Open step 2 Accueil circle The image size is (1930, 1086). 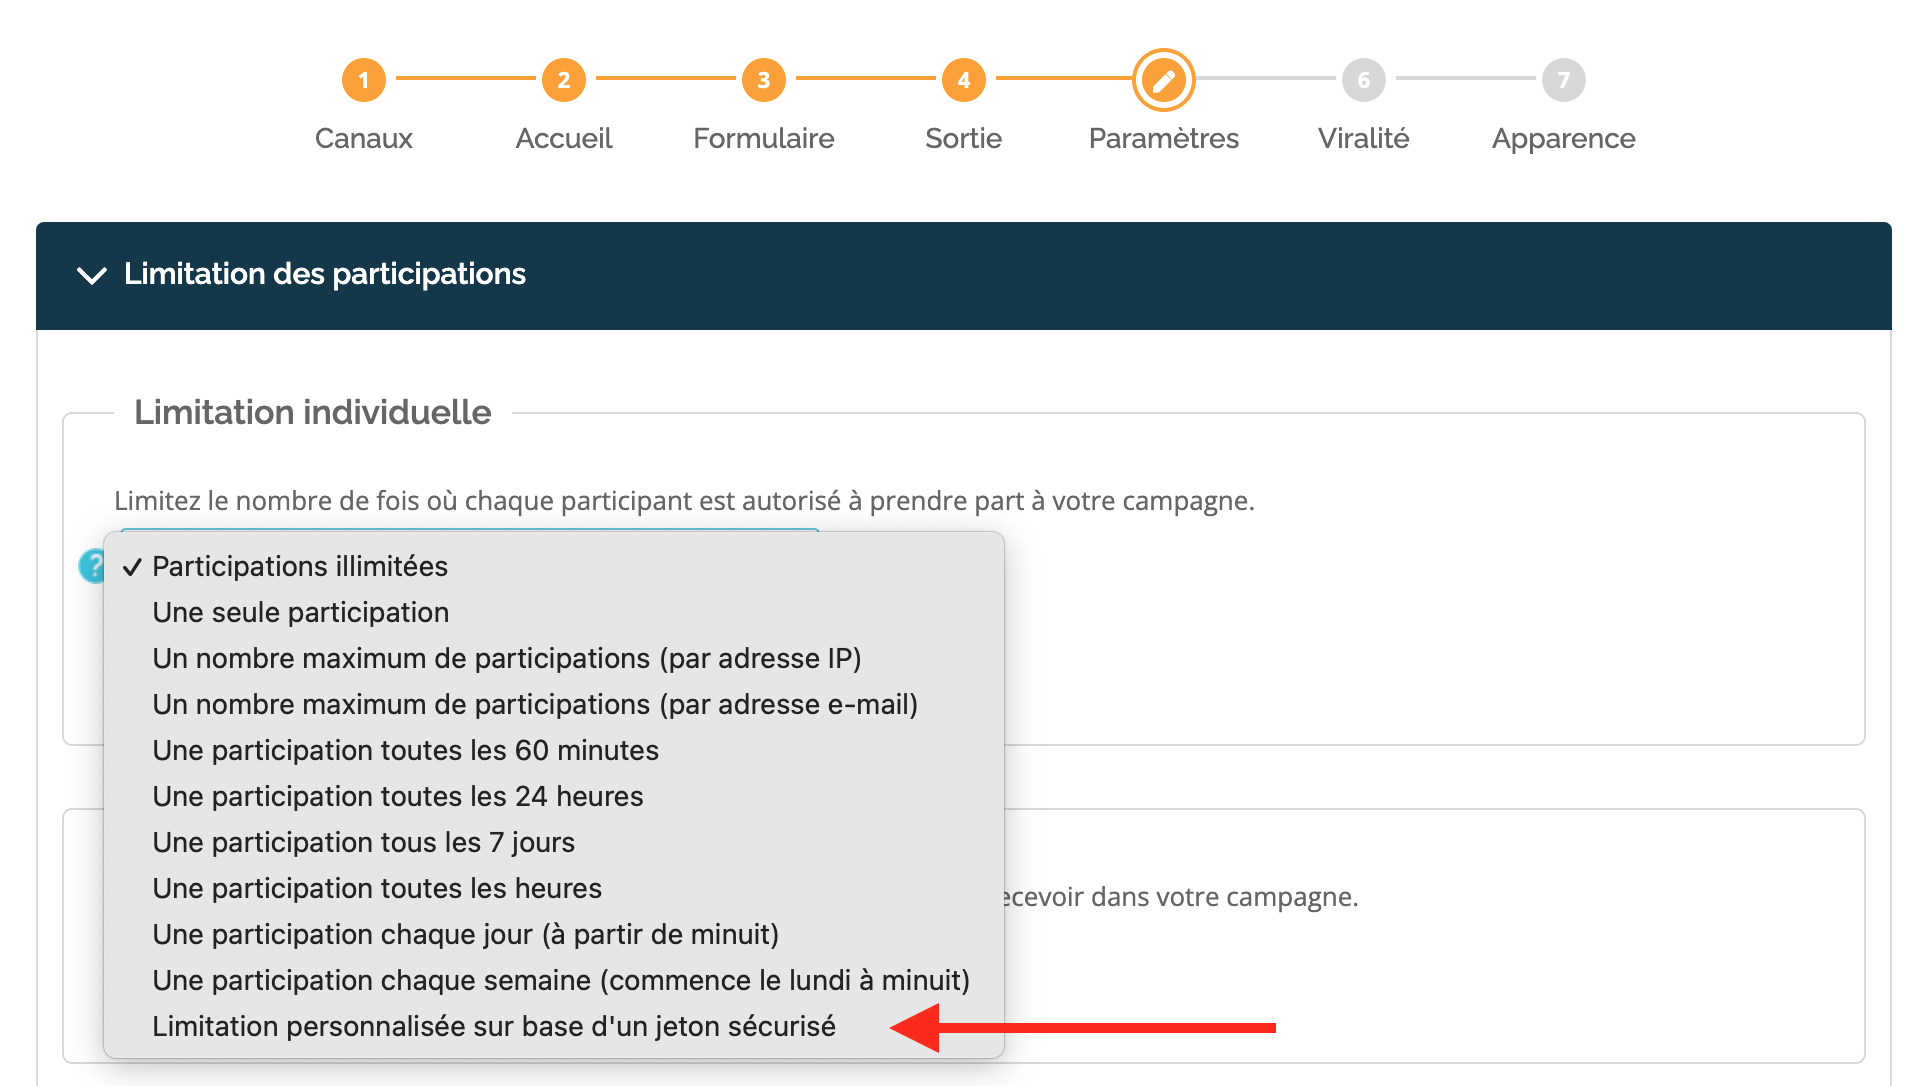pos(564,80)
